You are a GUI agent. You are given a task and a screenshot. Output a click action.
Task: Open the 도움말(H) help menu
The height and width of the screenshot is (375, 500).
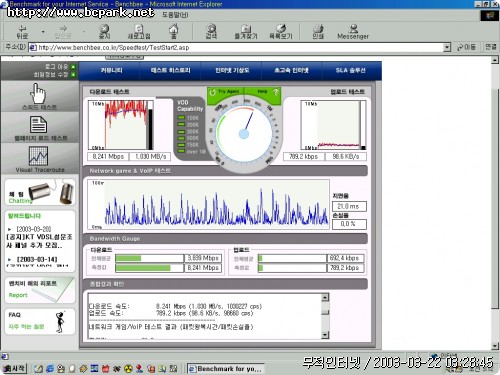(x=175, y=15)
